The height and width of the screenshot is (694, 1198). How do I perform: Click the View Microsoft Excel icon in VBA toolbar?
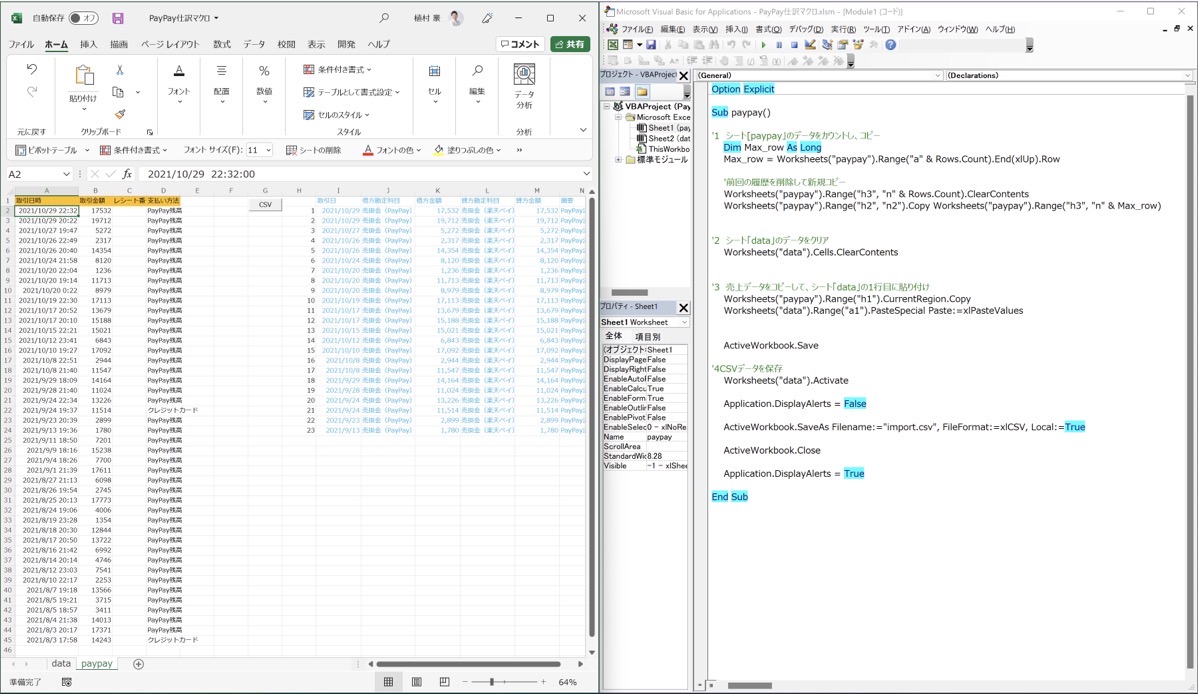coord(613,45)
